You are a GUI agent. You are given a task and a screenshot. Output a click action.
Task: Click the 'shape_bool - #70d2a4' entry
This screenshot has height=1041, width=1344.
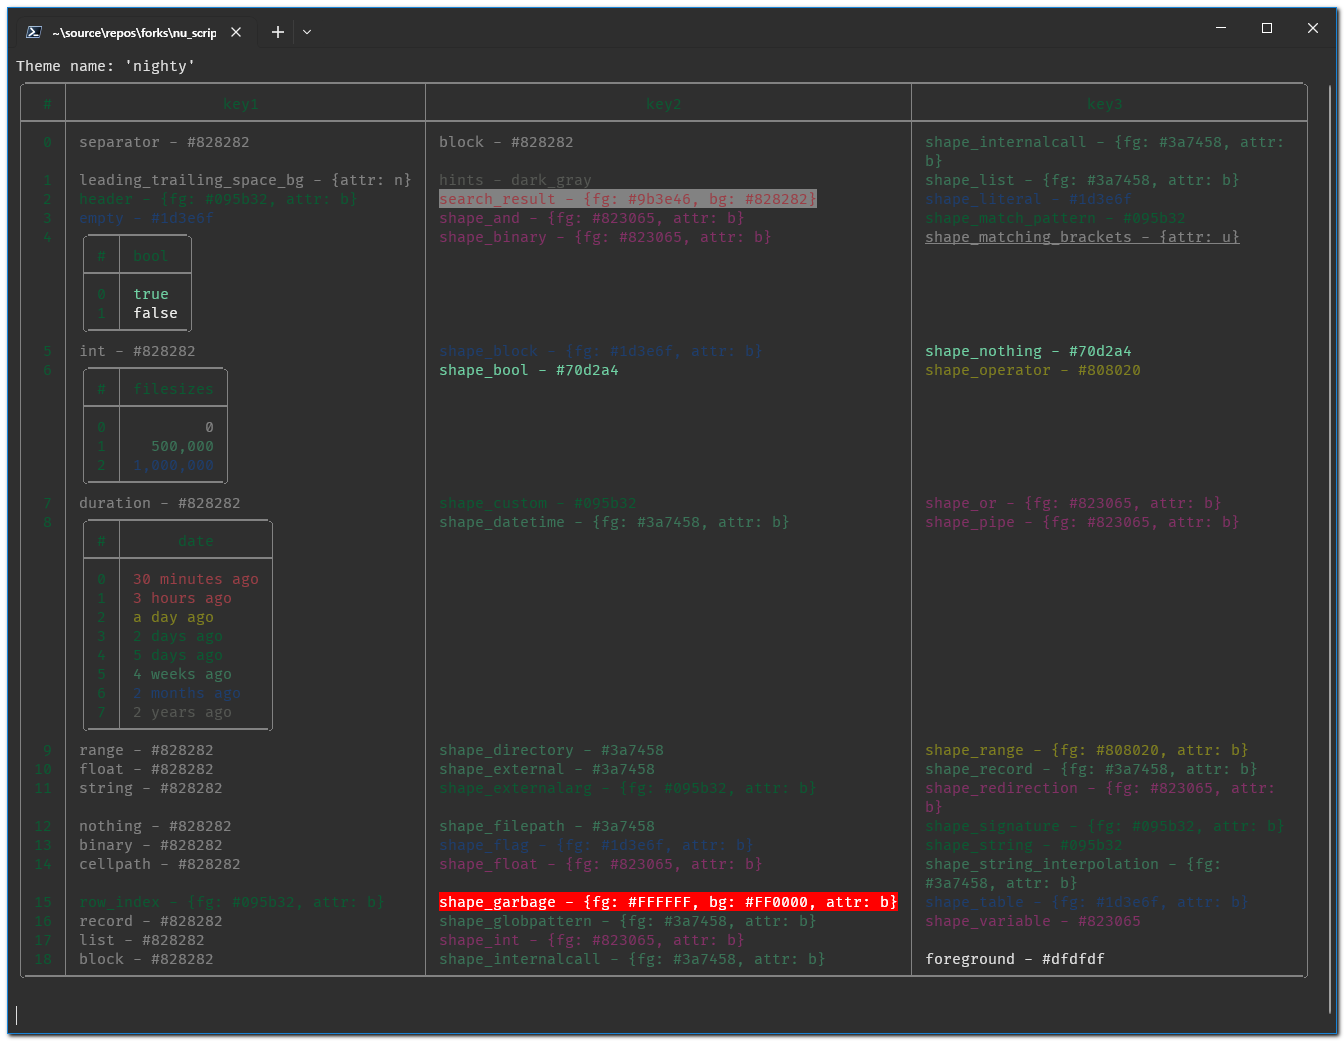point(529,370)
